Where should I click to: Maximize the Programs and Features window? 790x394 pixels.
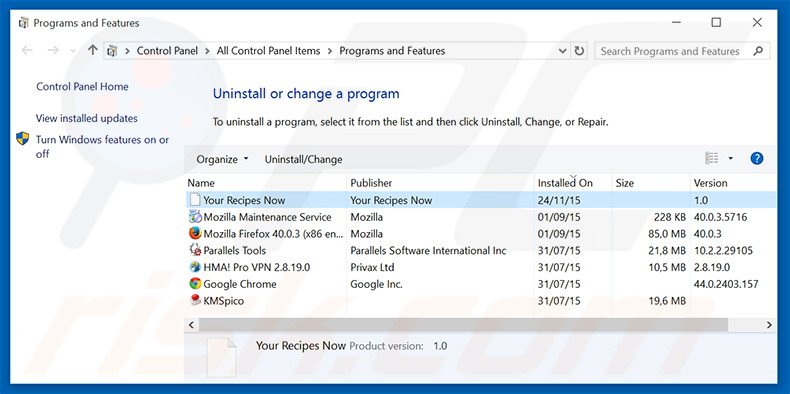click(x=716, y=22)
